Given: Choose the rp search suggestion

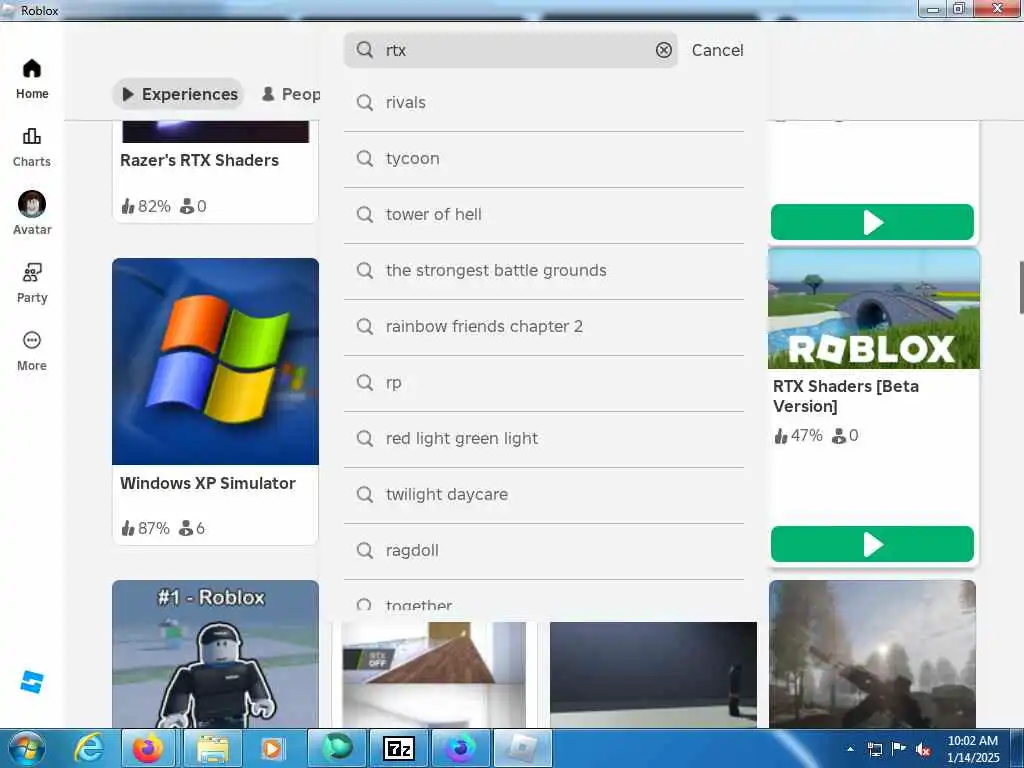Looking at the screenshot, I should pyautogui.click(x=544, y=383).
